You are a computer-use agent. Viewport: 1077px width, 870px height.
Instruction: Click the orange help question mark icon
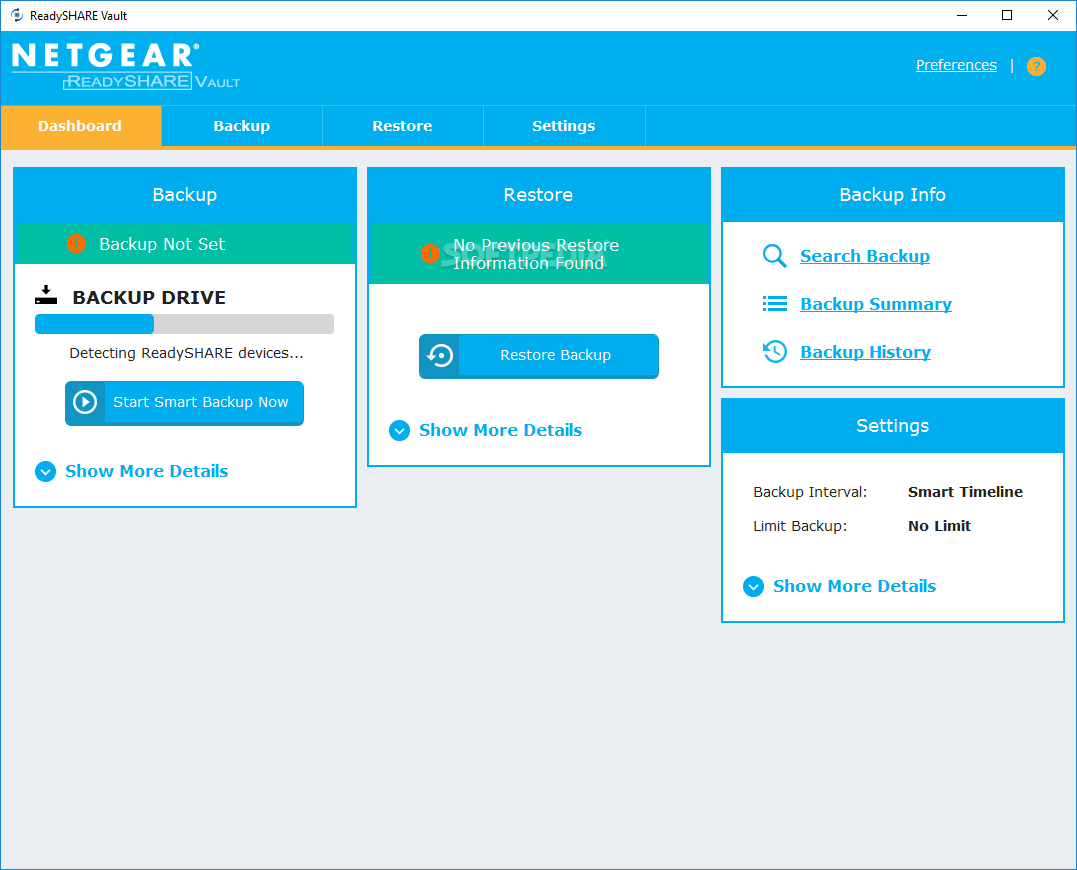coord(1036,66)
